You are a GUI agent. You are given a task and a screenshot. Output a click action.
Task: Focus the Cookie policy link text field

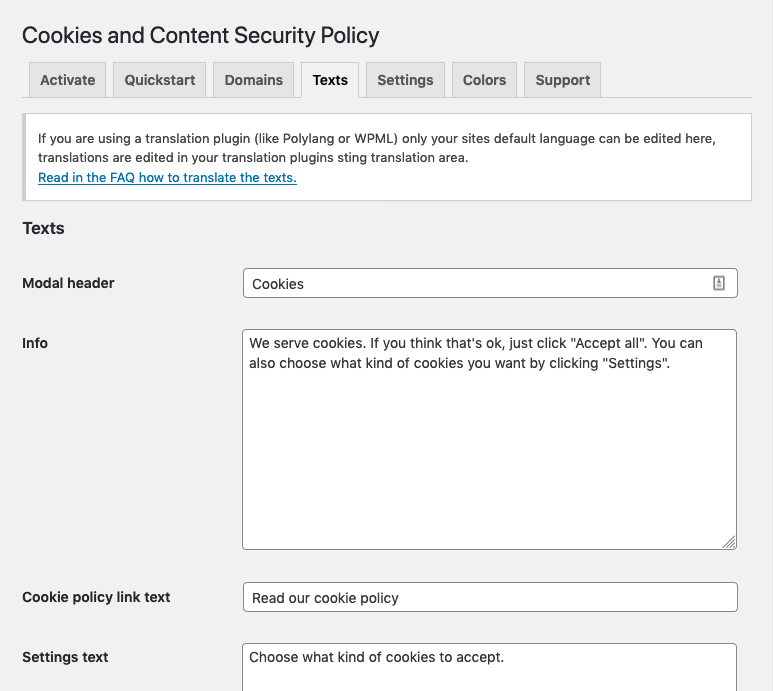point(490,598)
